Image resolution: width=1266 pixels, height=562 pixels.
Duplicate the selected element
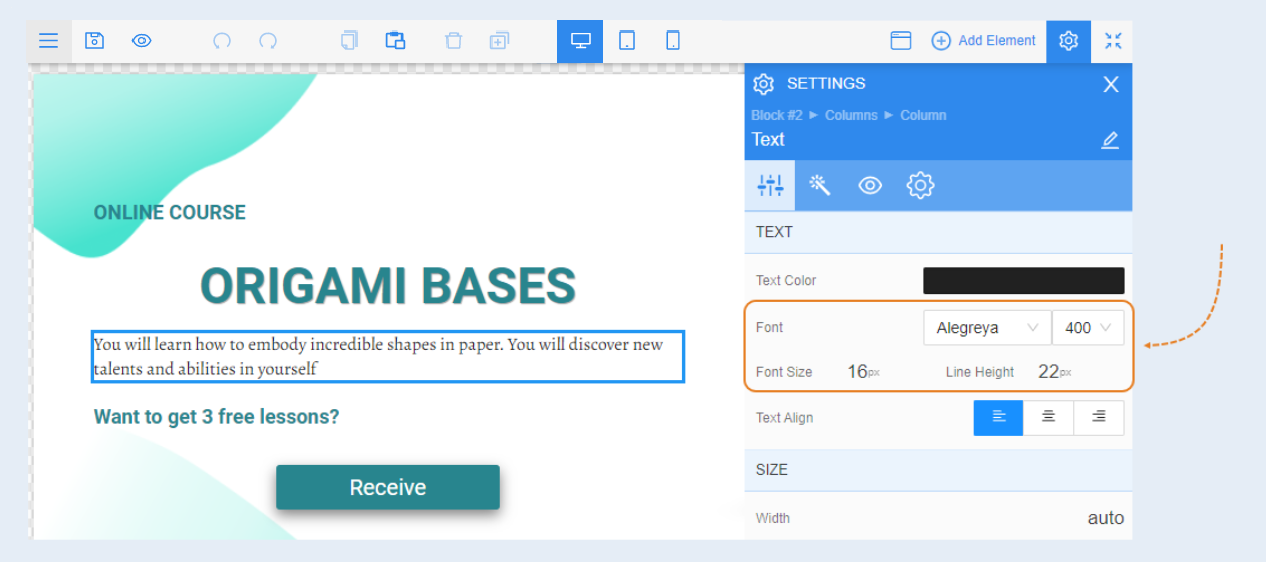(x=499, y=41)
